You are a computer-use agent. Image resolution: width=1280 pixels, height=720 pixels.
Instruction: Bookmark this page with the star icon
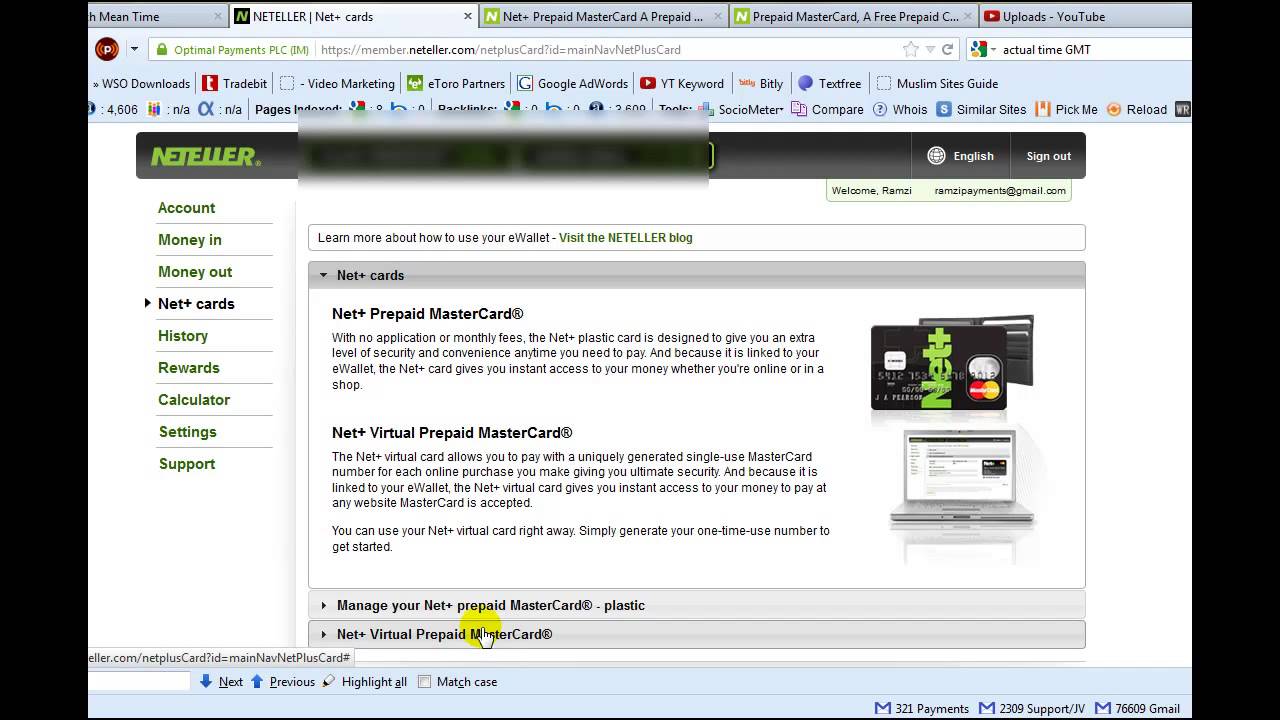click(910, 49)
